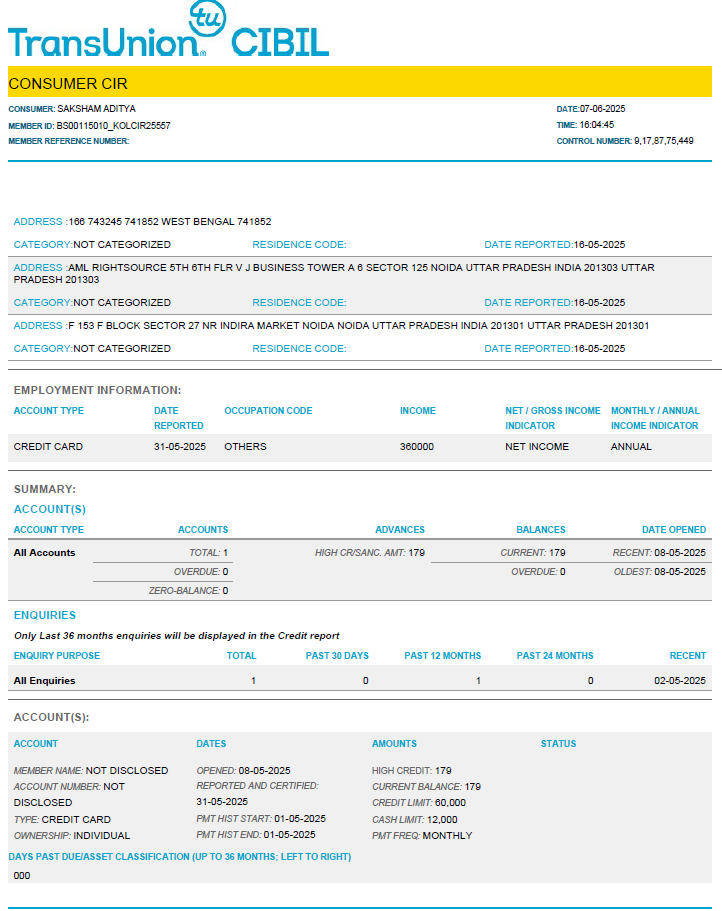Click control number 9,17,87,75,449
Screen dimensions: 722x911
coord(663,141)
